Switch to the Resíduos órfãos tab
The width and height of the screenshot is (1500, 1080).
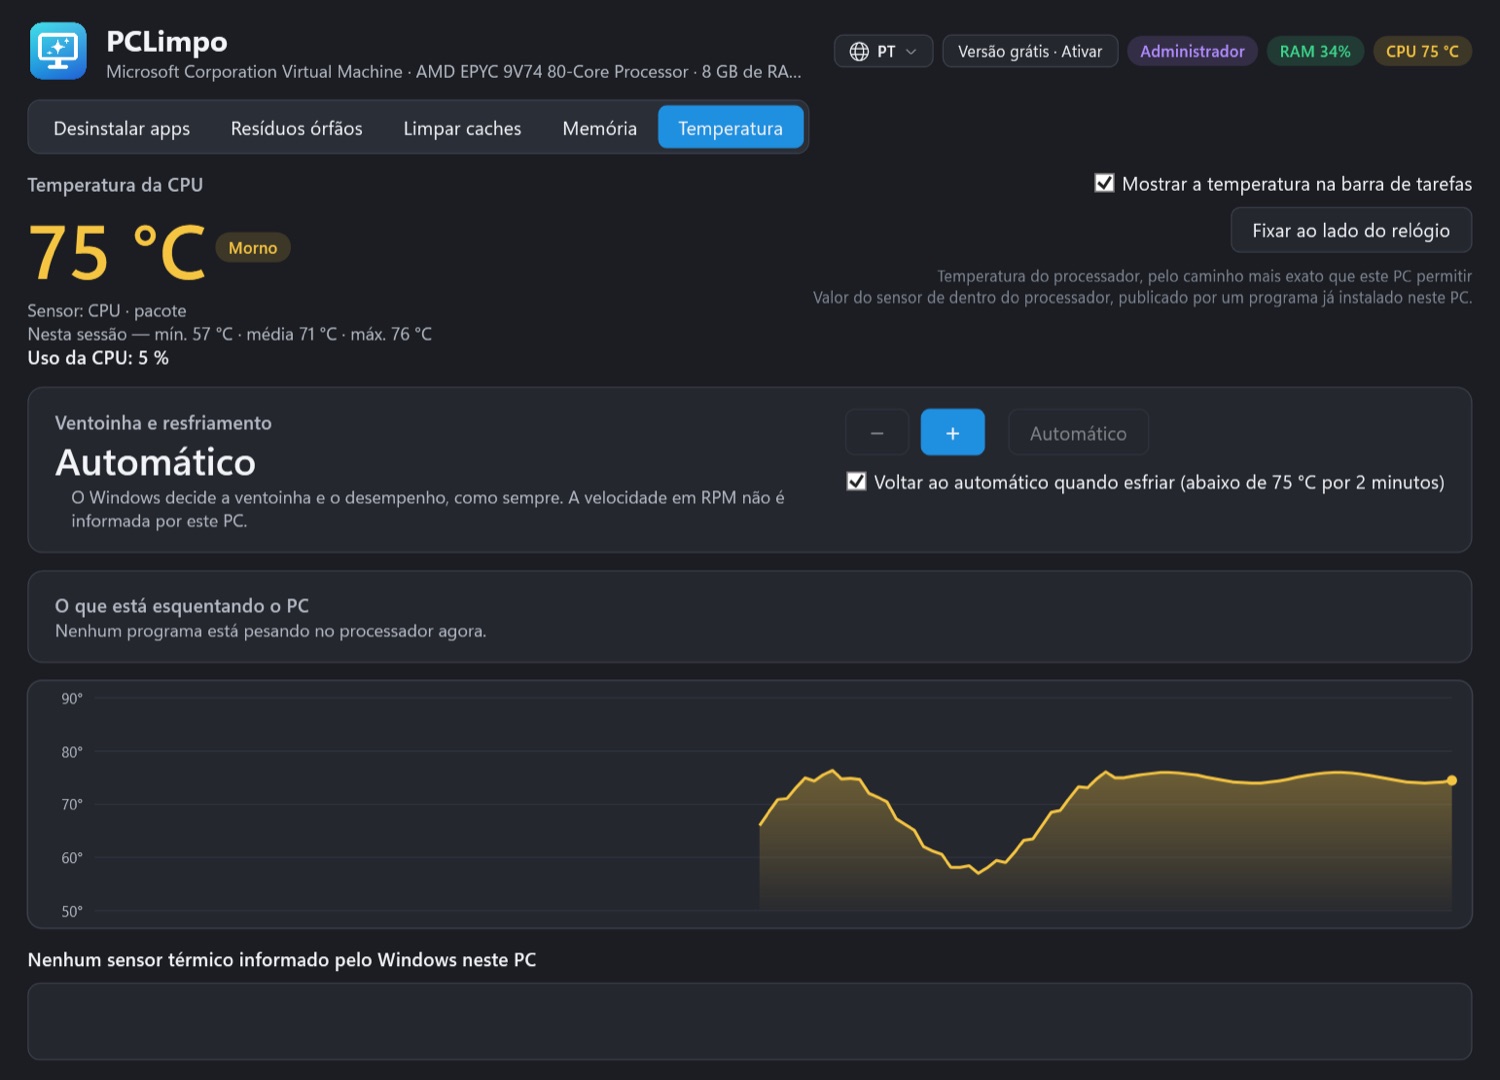click(x=297, y=128)
